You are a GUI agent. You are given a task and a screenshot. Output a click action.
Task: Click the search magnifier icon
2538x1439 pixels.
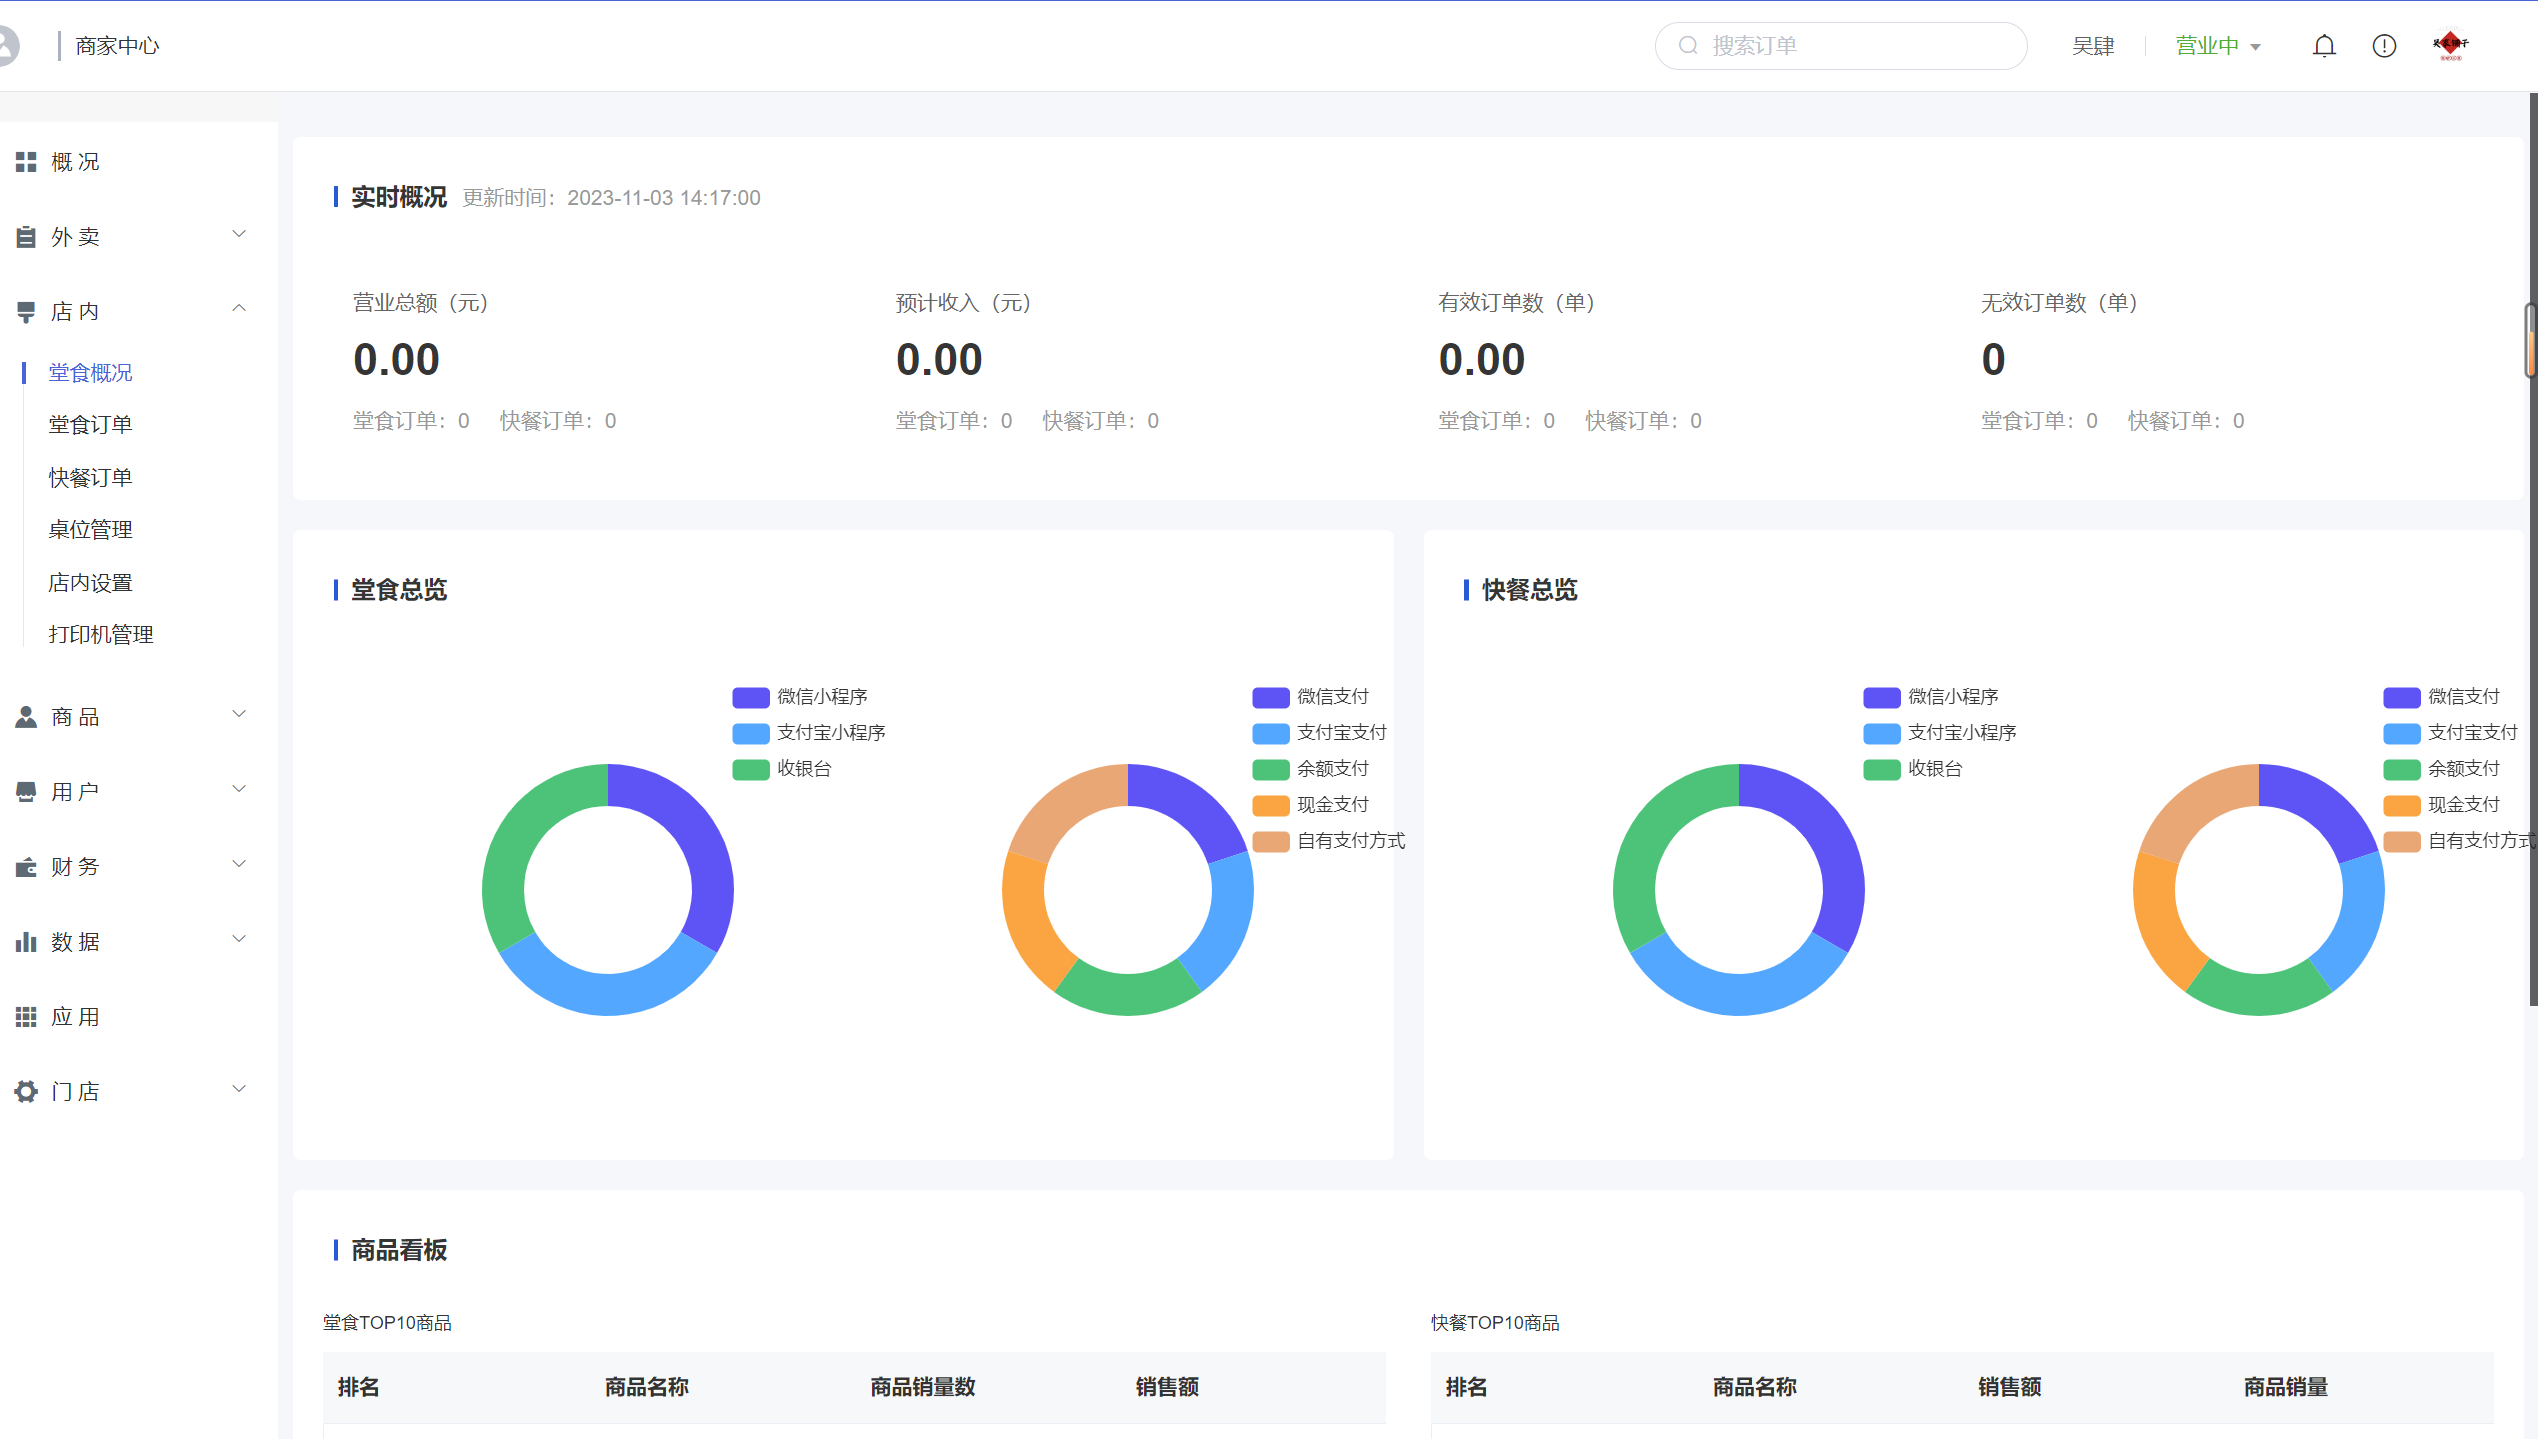pyautogui.click(x=1688, y=46)
